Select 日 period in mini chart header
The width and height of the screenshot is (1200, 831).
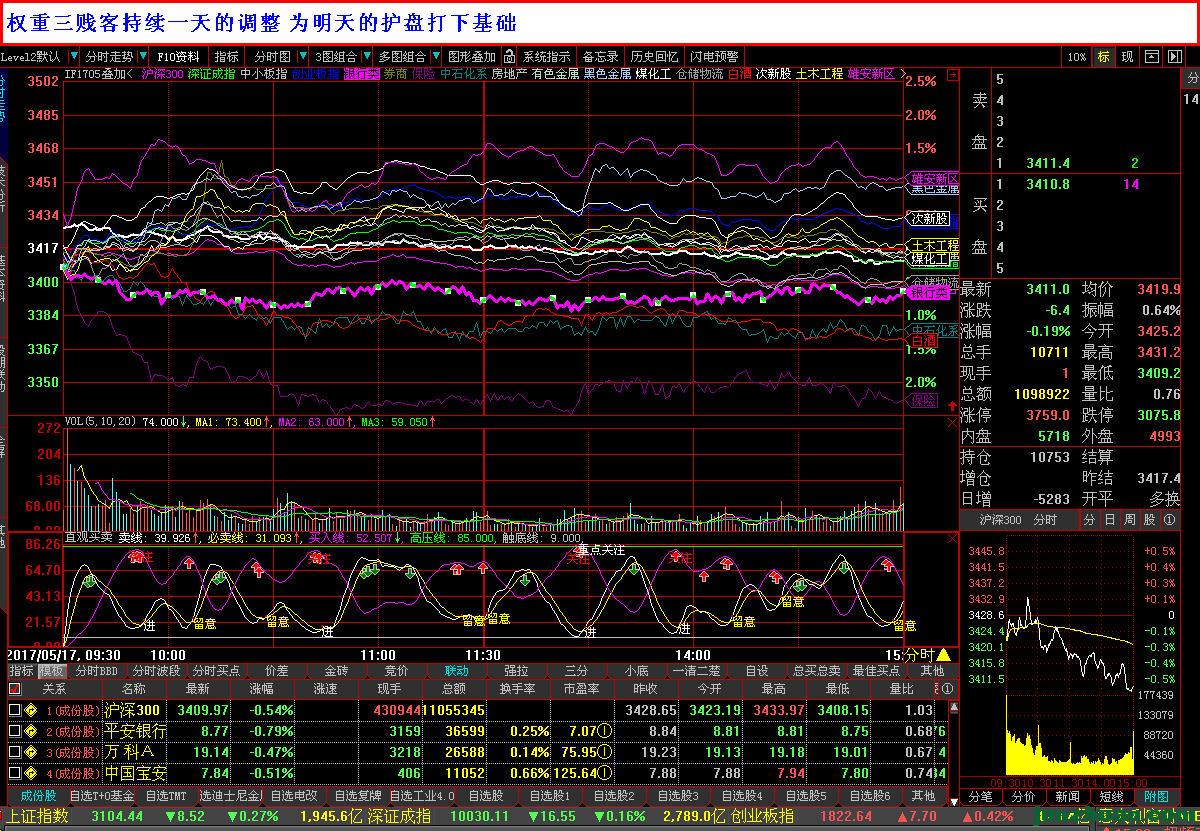(x=1111, y=520)
